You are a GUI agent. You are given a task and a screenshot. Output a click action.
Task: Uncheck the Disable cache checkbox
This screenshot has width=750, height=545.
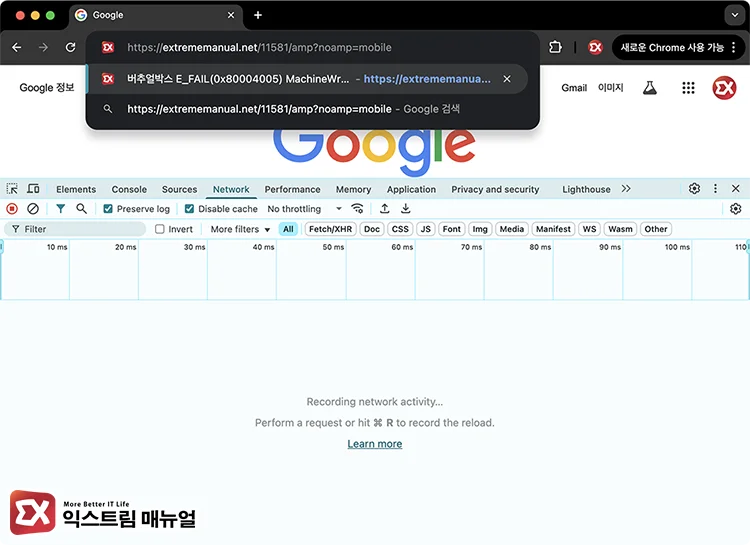coord(189,209)
